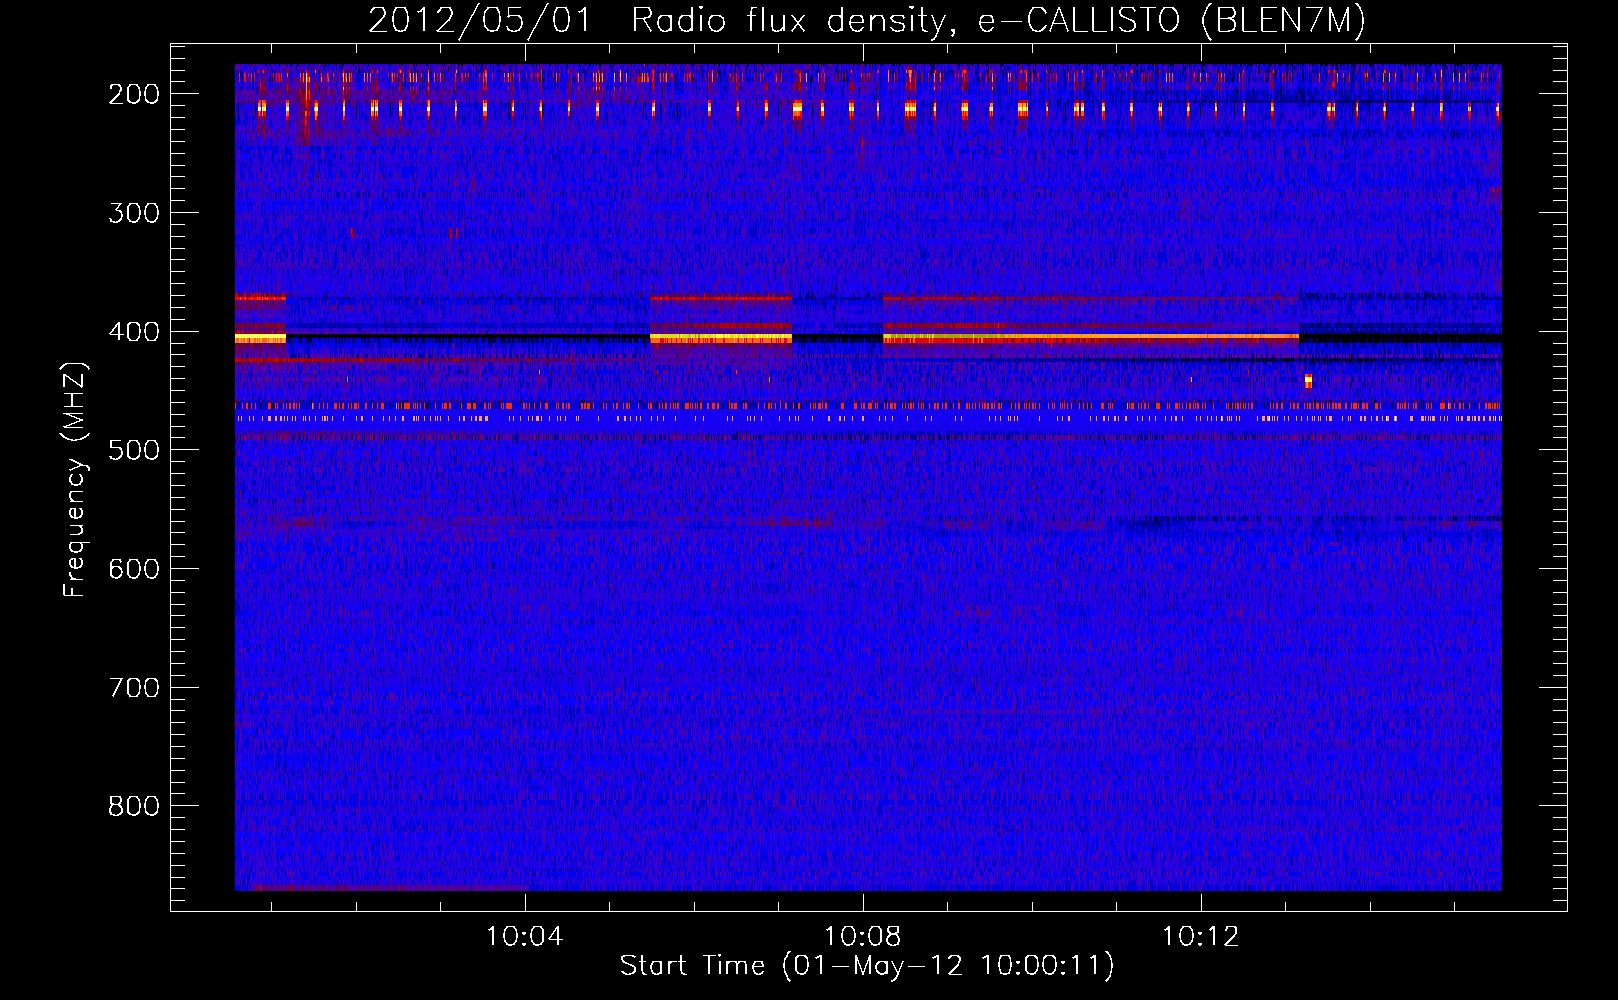Click the 200 frequency tick label

(134, 94)
